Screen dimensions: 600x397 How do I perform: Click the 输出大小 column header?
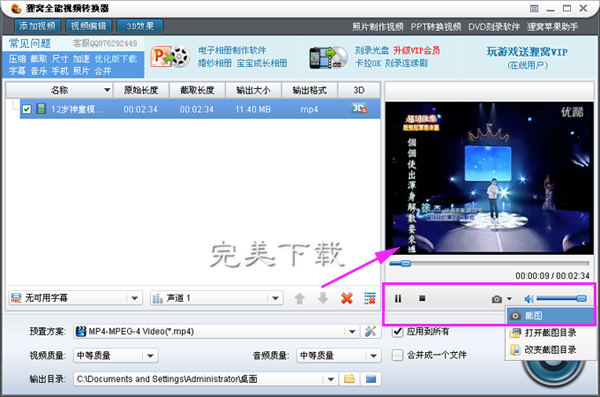click(x=253, y=90)
